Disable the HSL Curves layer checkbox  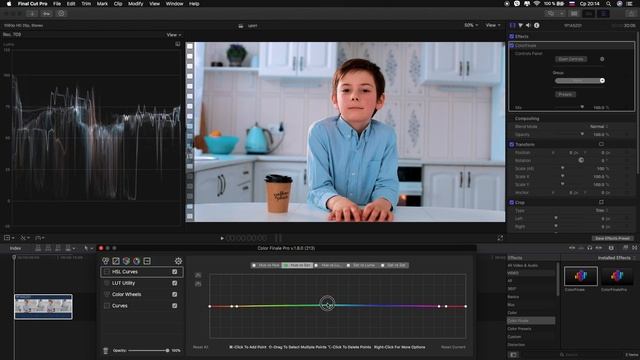pyautogui.click(x=175, y=272)
